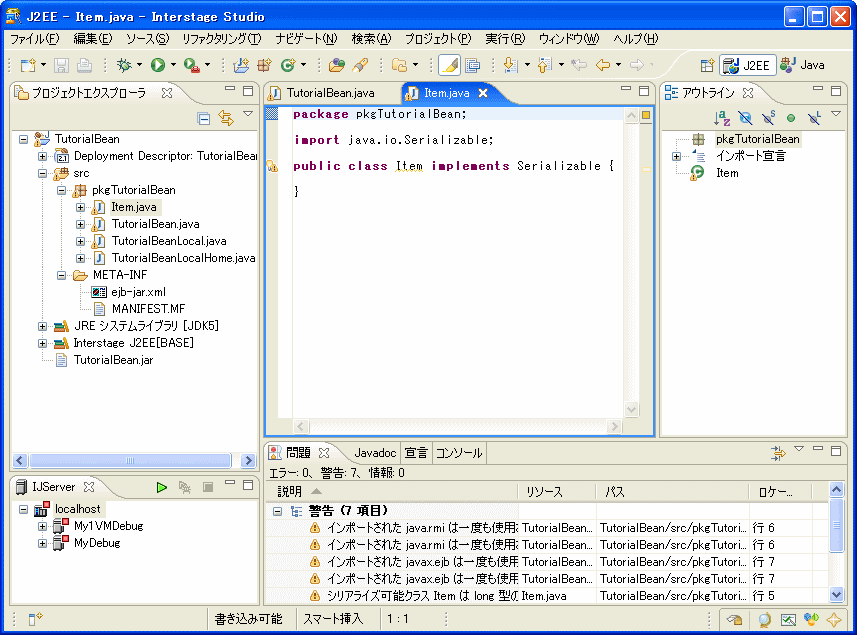Image resolution: width=857 pixels, height=635 pixels.
Task: Click the Hide Non-Public Members icon in Outline
Action: click(791, 117)
